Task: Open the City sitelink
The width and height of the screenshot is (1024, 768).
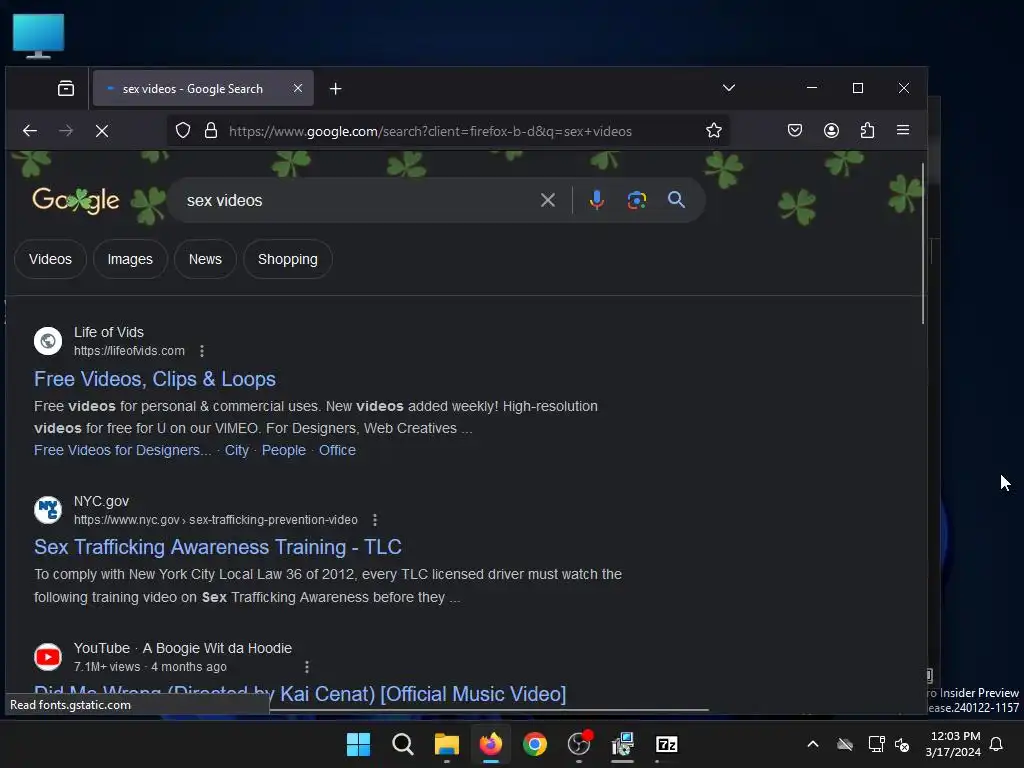Action: [x=236, y=451]
